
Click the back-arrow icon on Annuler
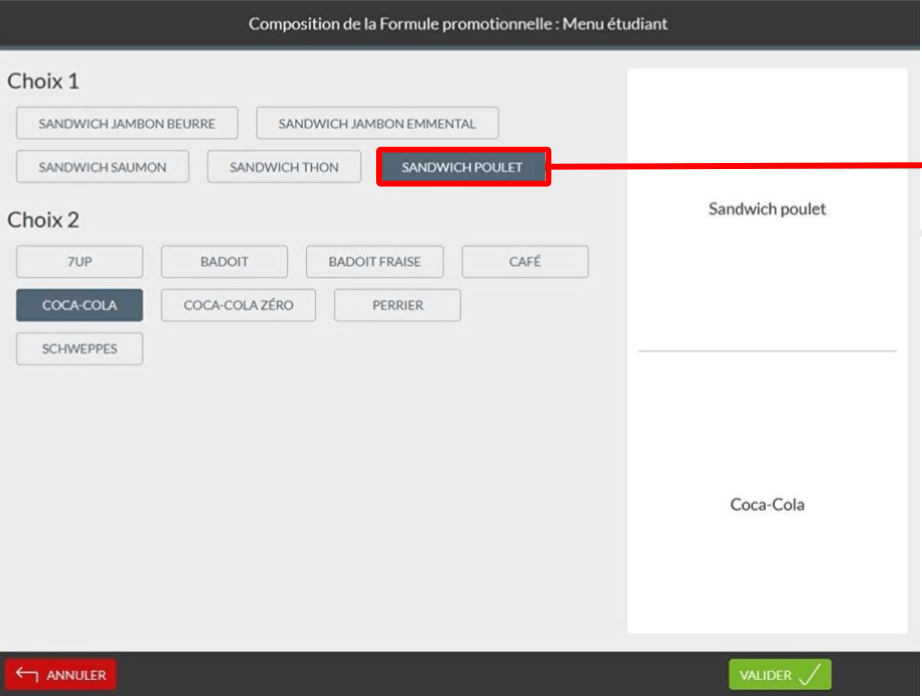click(x=26, y=674)
